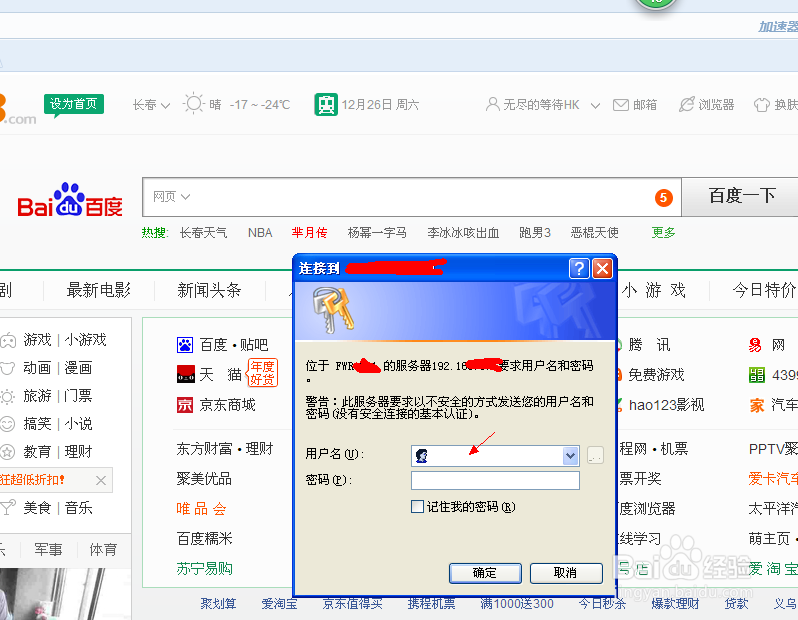Open the 唯品会 link

pos(201,509)
